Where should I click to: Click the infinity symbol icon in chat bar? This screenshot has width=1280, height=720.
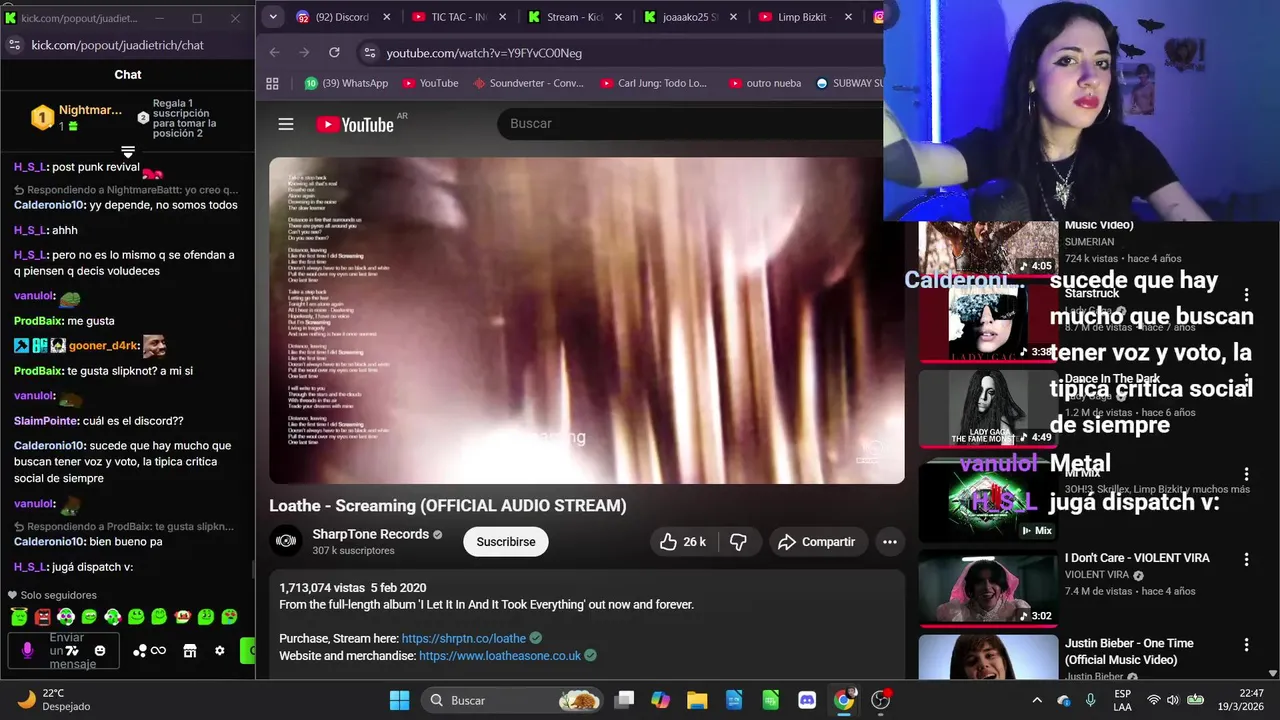(x=158, y=651)
